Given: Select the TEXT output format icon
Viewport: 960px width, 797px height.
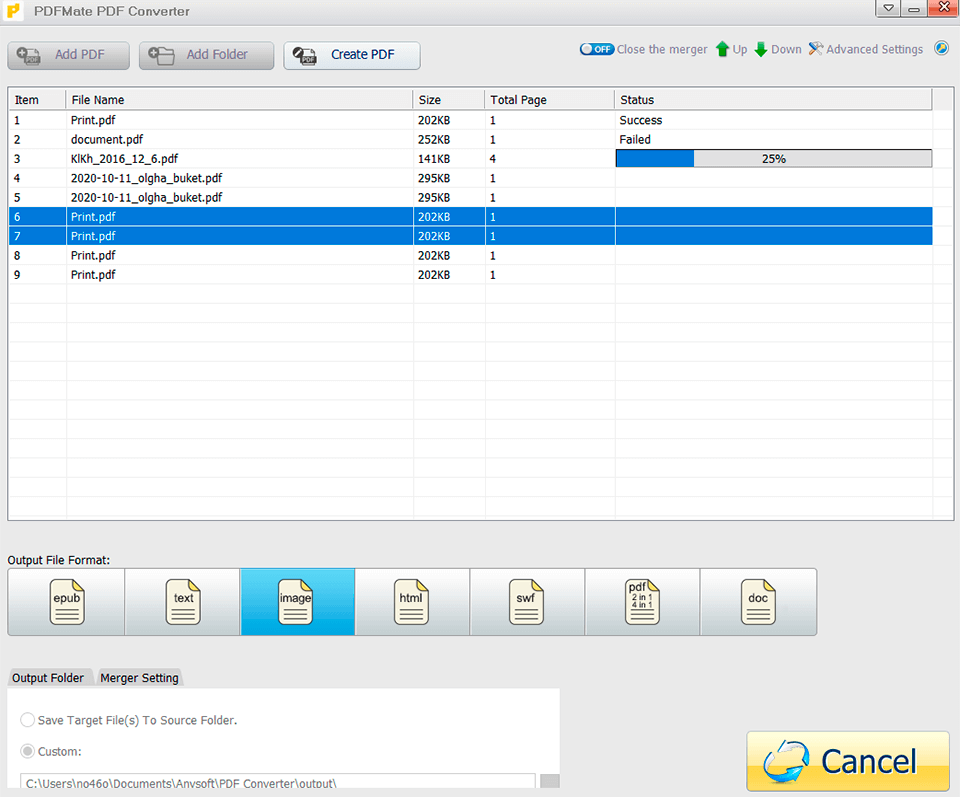Looking at the screenshot, I should tap(182, 602).
